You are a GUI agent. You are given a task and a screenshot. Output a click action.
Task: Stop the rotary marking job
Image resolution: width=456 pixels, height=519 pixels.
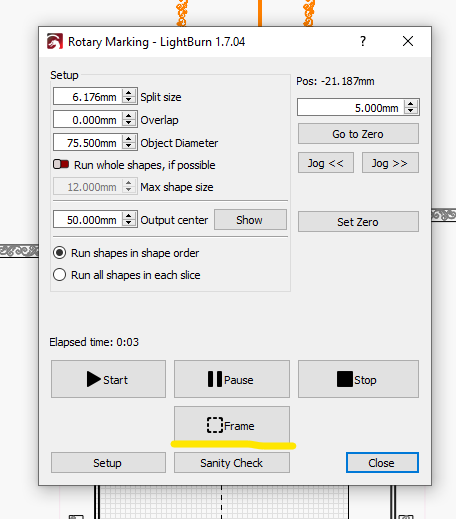pos(358,379)
